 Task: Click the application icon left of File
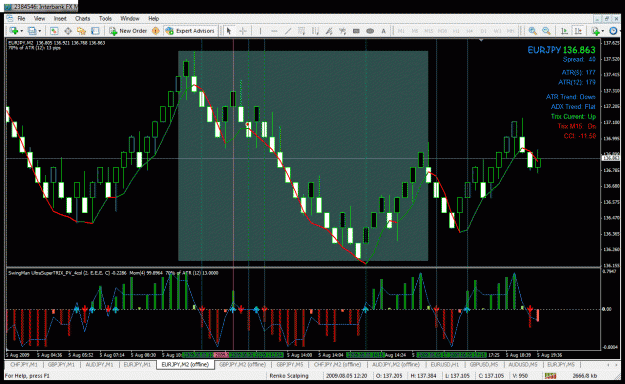point(10,18)
